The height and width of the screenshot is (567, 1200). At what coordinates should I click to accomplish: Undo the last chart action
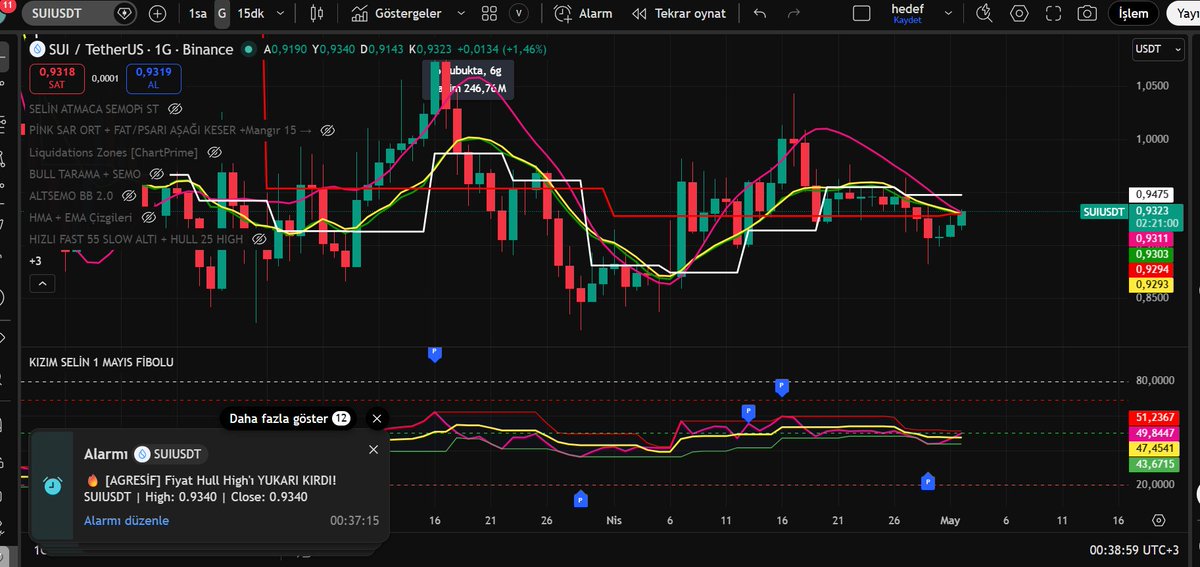[760, 14]
